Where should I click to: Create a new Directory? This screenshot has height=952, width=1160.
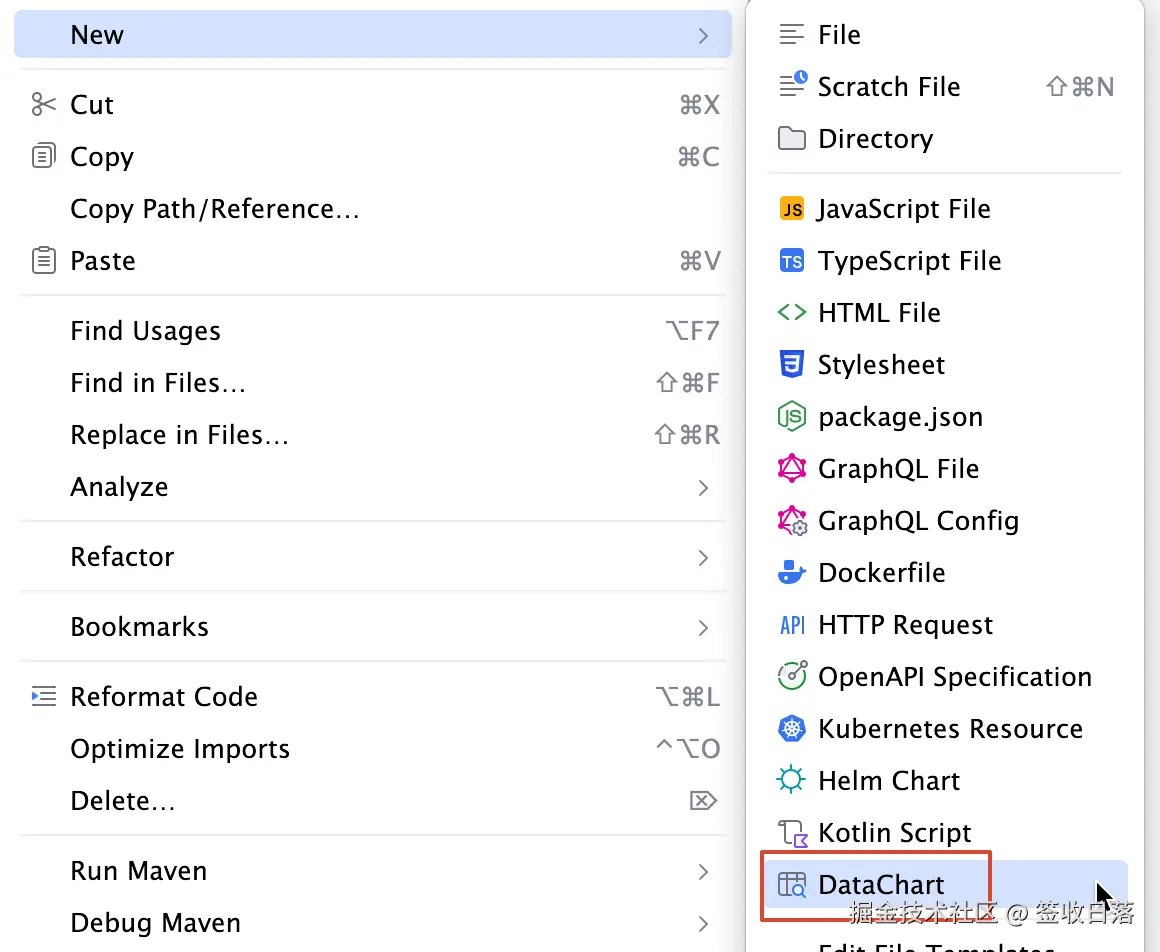(945, 138)
